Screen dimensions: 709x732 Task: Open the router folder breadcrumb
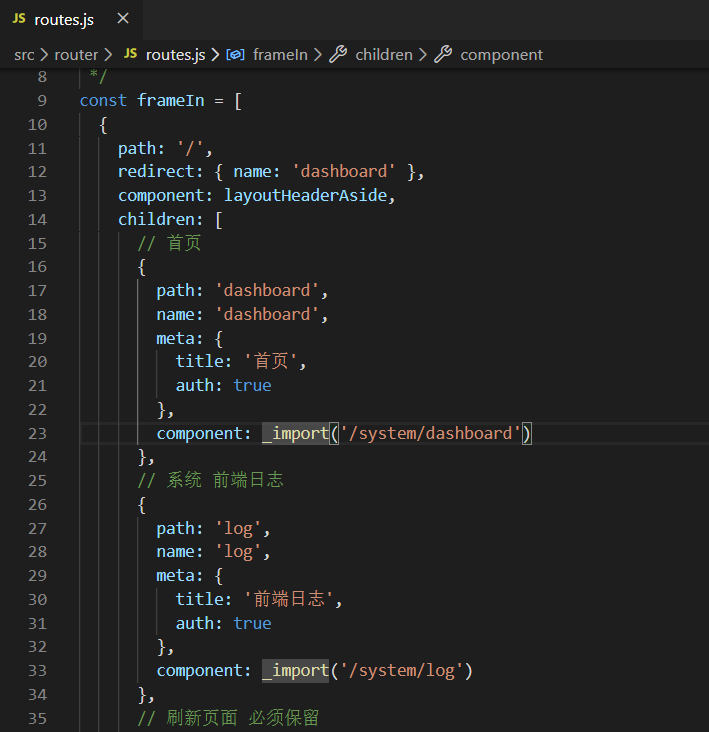tap(76, 55)
